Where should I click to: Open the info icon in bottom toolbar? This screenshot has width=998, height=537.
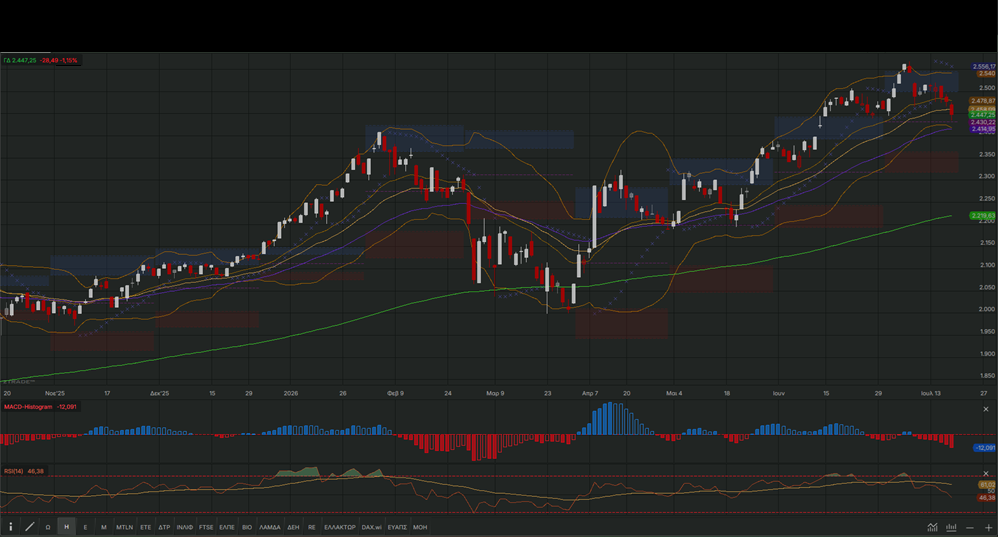tap(10, 527)
